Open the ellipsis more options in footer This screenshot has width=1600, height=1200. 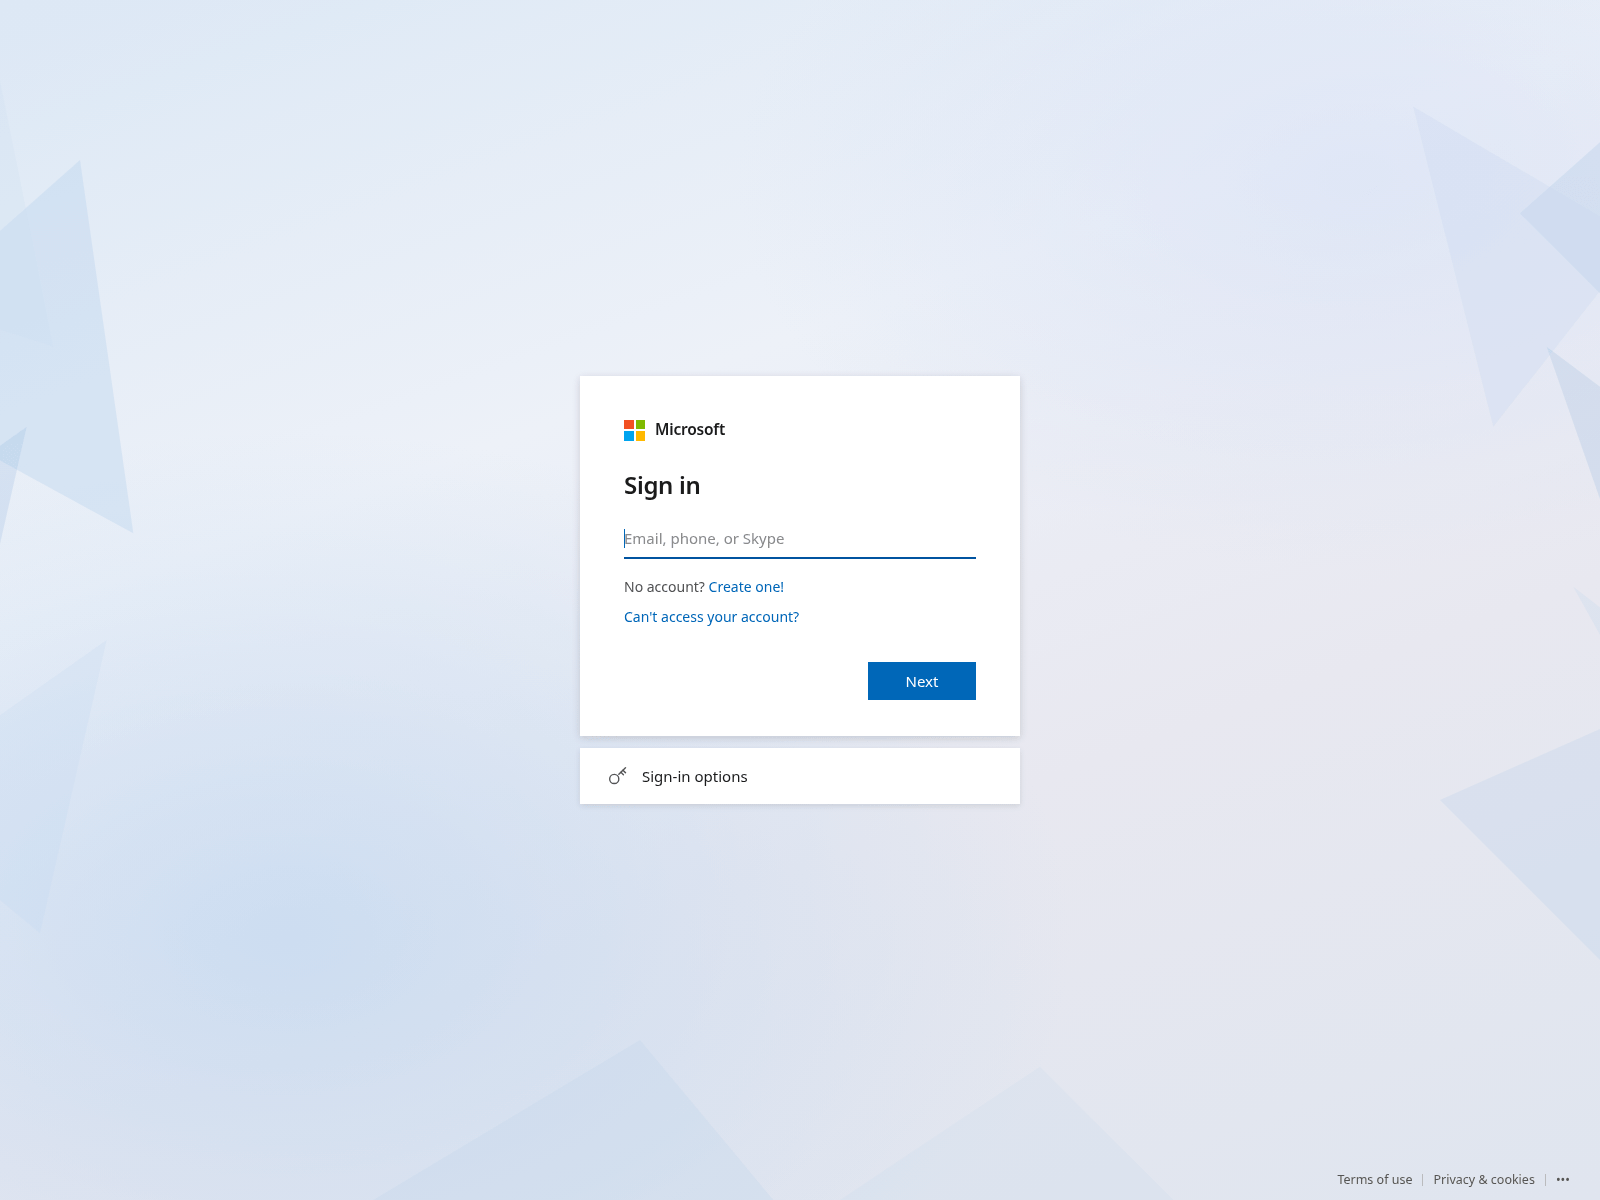point(1563,1180)
